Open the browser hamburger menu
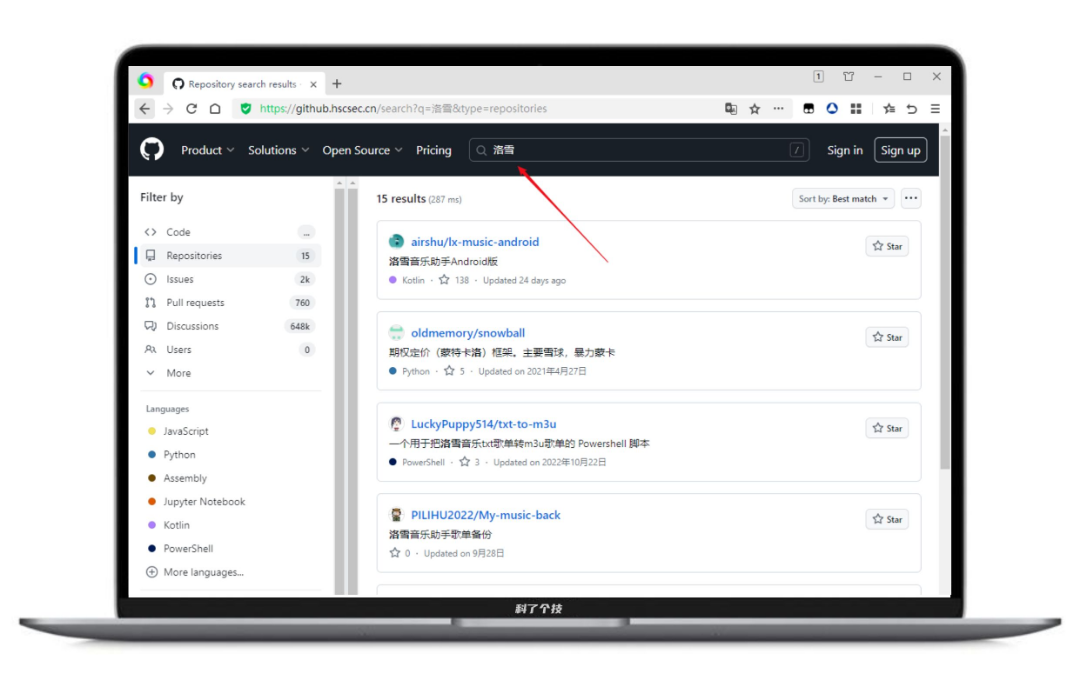Image resolution: width=1080 pixels, height=693 pixels. 935,109
